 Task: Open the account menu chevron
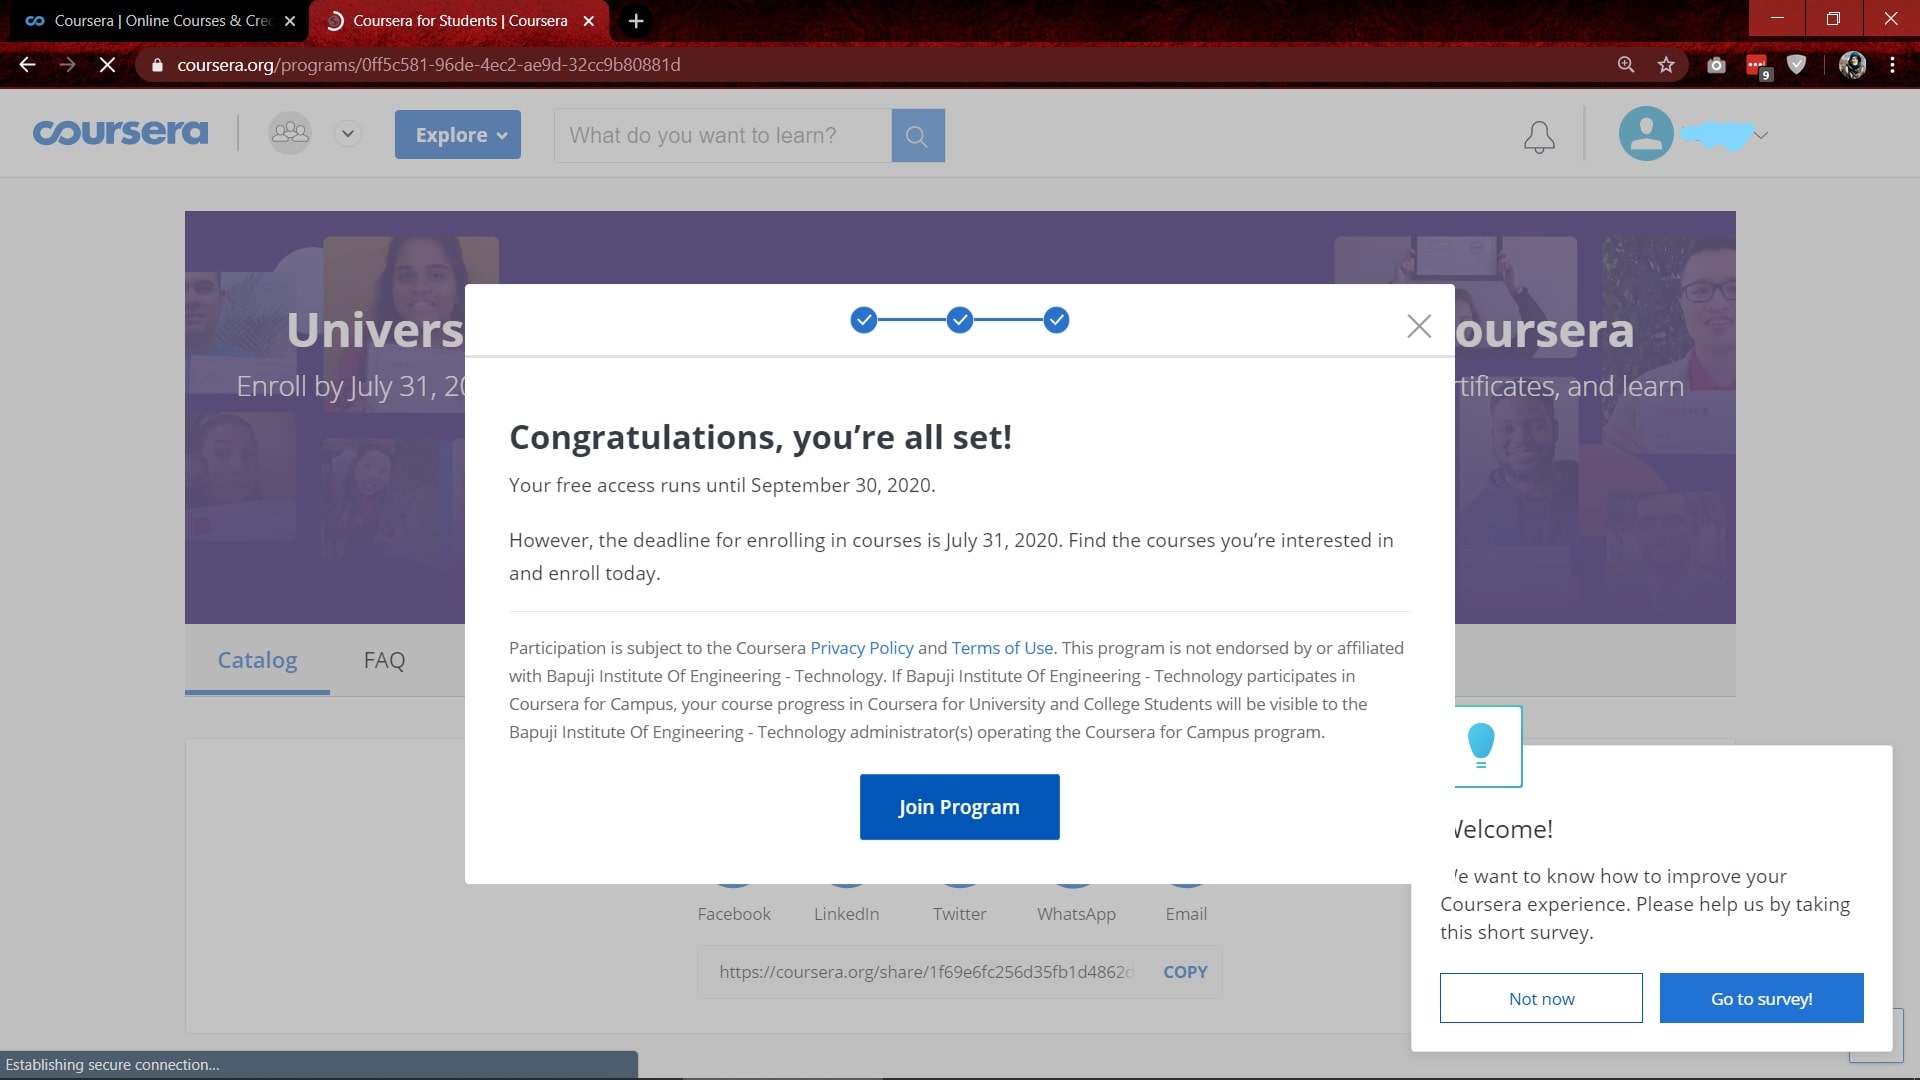click(1761, 135)
